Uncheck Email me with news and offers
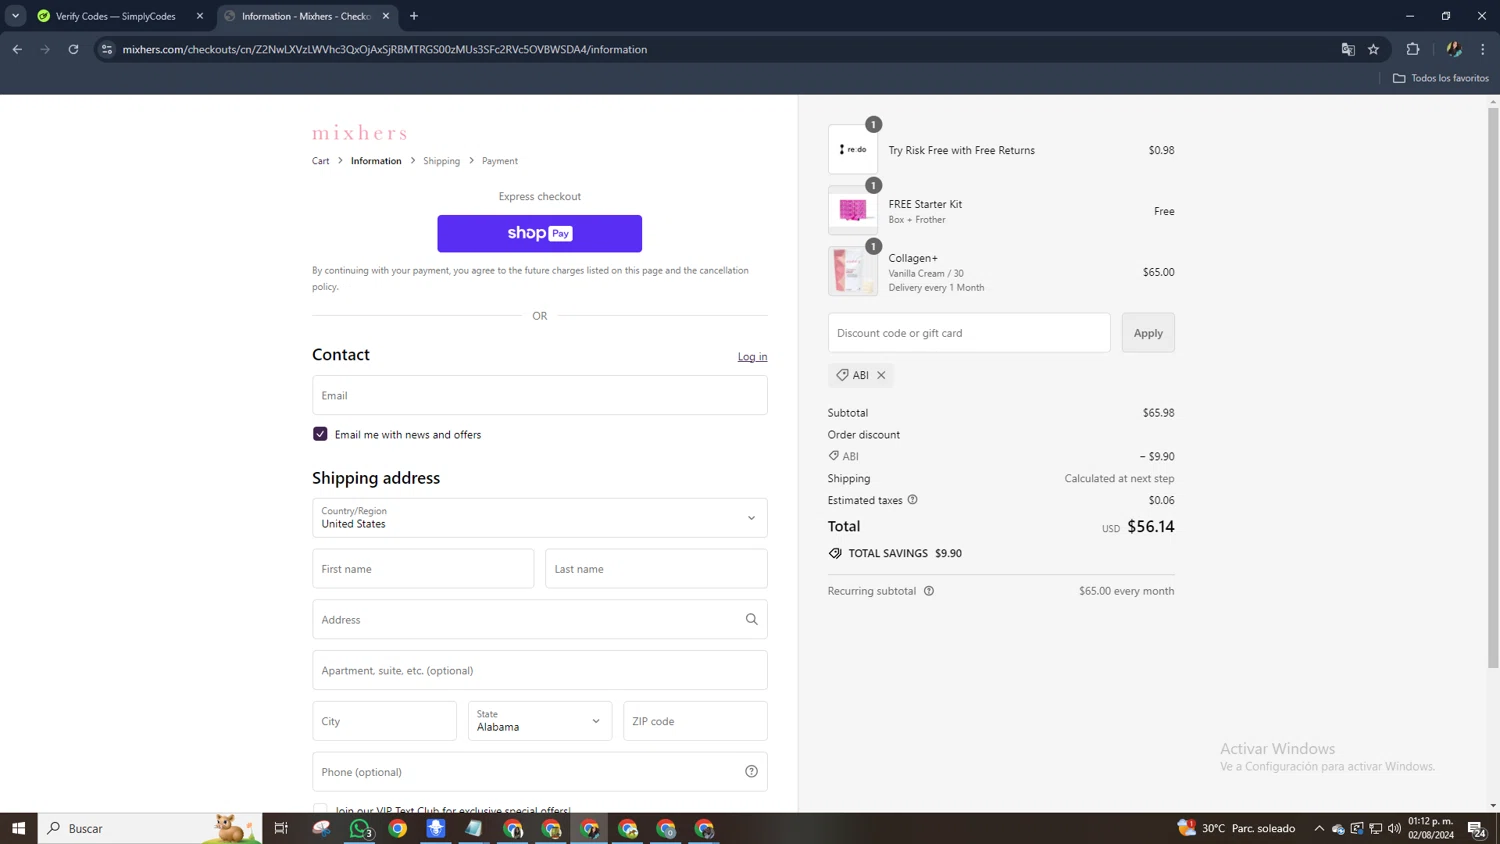The height and width of the screenshot is (844, 1500). pyautogui.click(x=320, y=434)
